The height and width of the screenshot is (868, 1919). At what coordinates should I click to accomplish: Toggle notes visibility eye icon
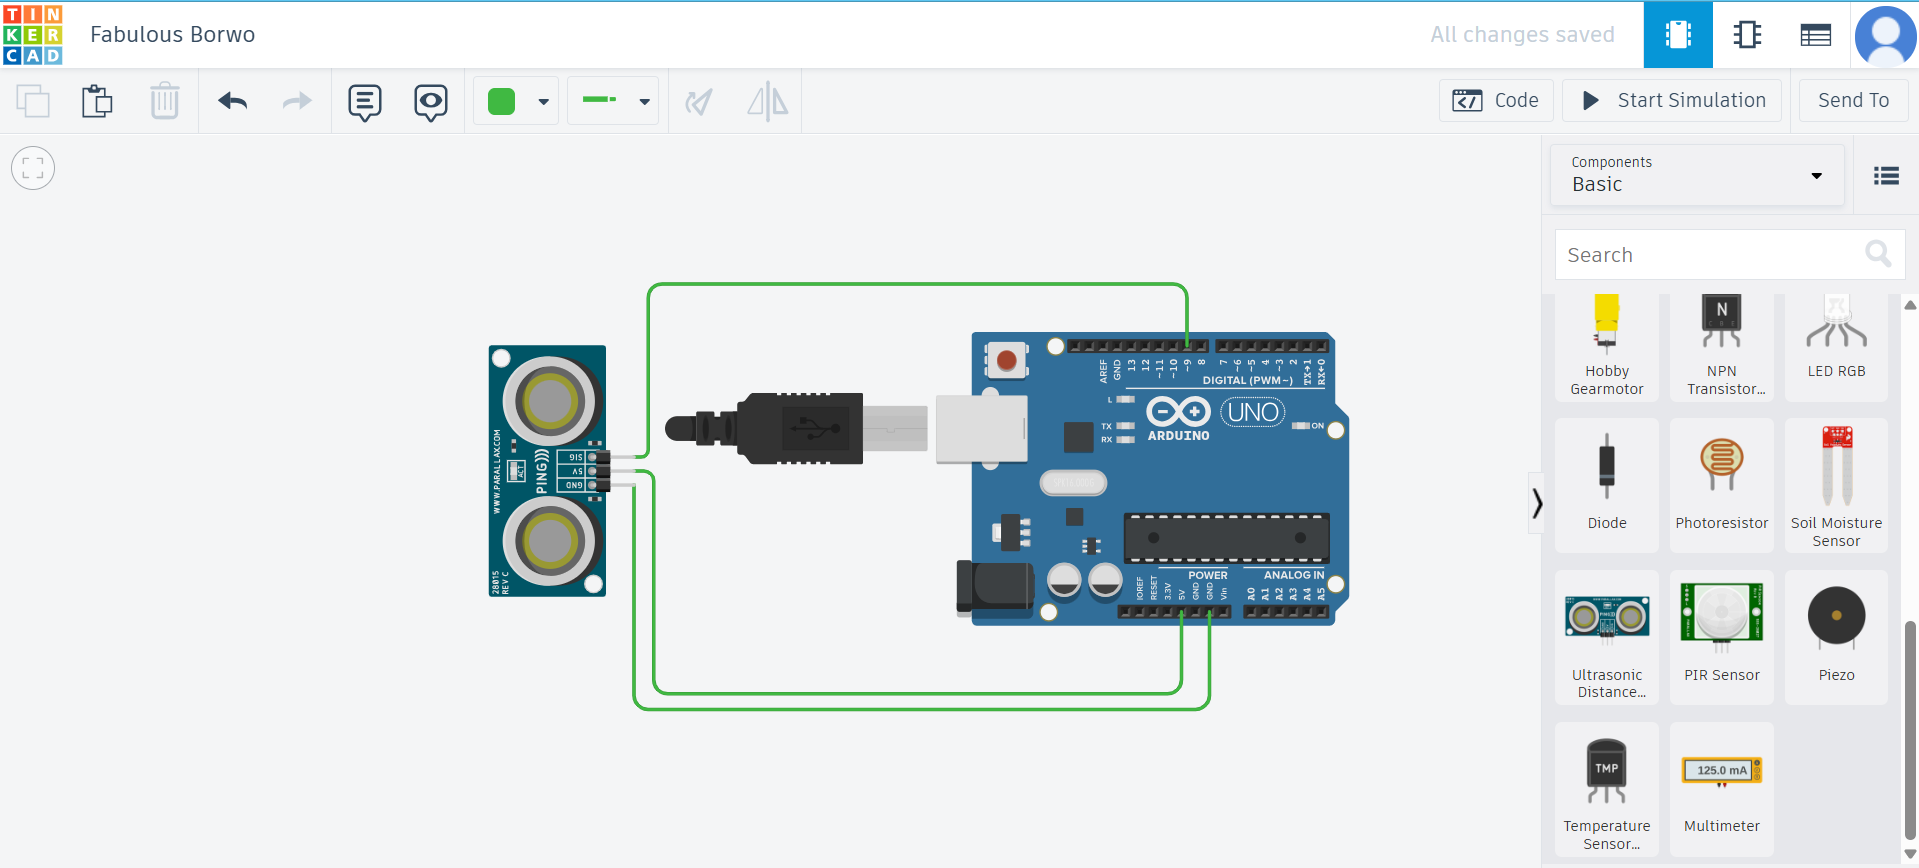tap(431, 102)
